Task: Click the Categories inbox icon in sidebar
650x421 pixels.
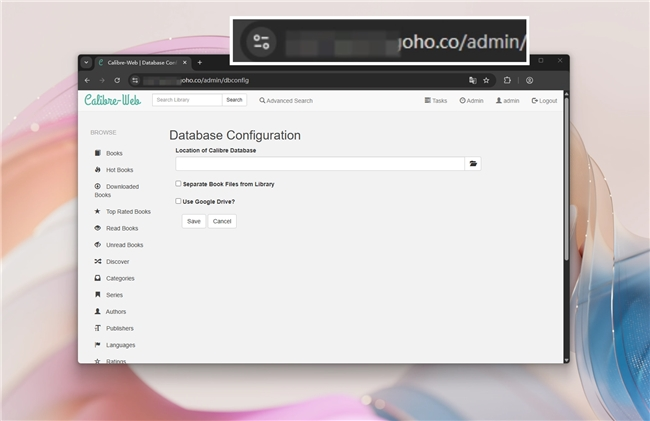Action: pos(97,278)
